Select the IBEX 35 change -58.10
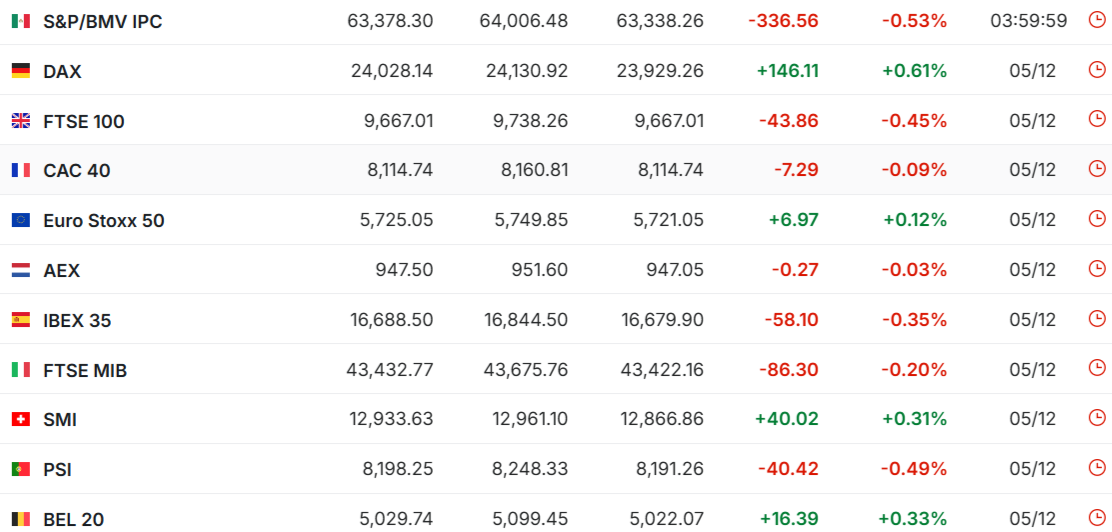The image size is (1112, 532). click(791, 320)
